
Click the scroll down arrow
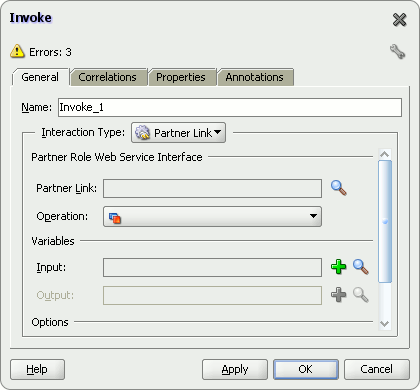(385, 324)
